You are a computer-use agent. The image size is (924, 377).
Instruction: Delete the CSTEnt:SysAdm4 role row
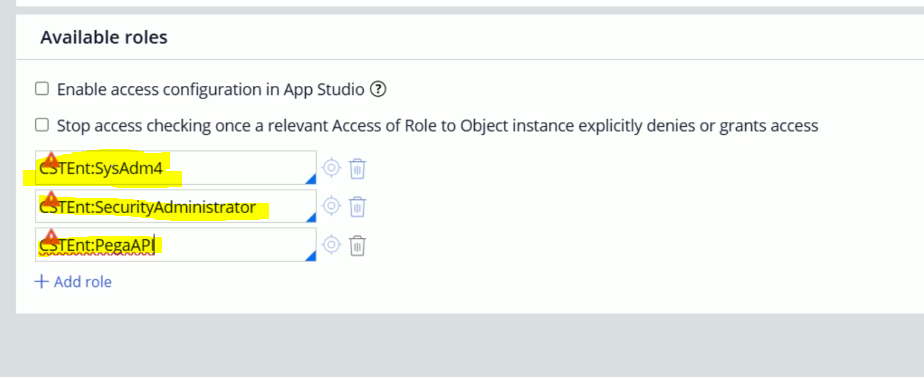[358, 168]
